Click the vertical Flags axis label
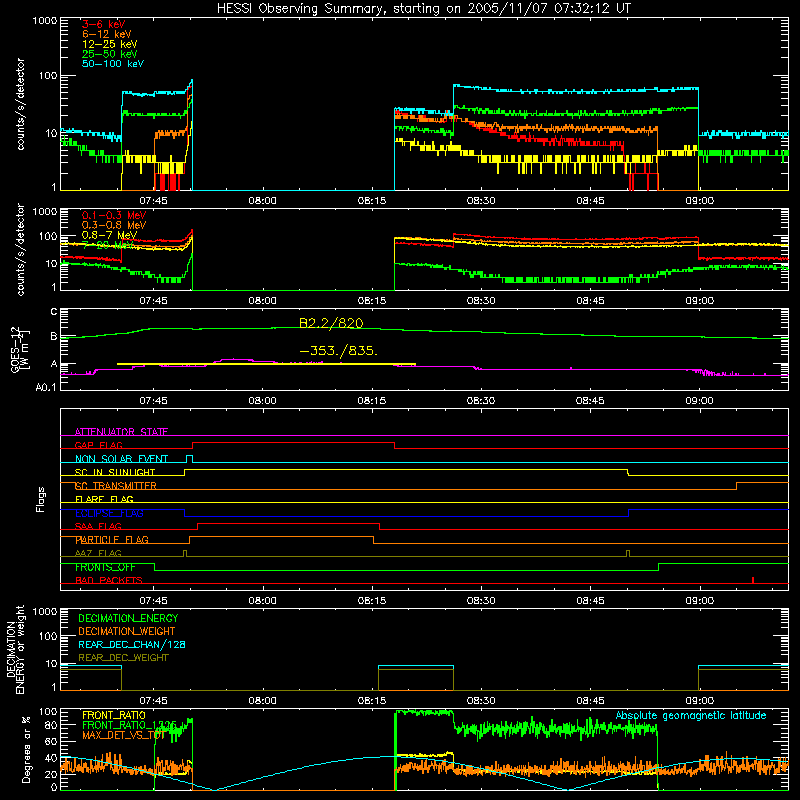 pos(40,499)
